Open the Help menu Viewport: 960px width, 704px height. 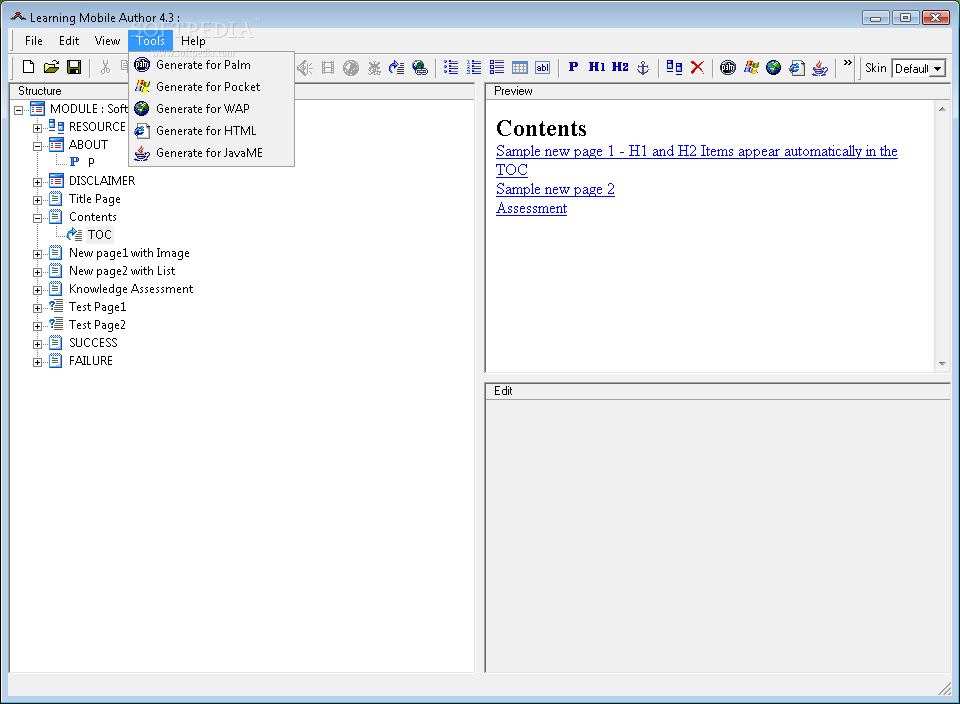click(193, 41)
